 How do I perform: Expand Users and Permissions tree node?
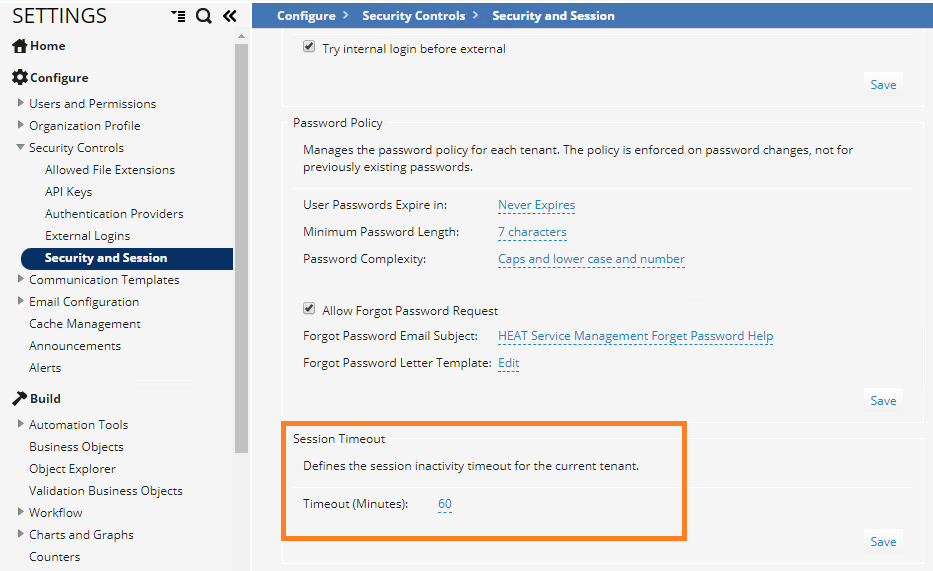click(21, 103)
